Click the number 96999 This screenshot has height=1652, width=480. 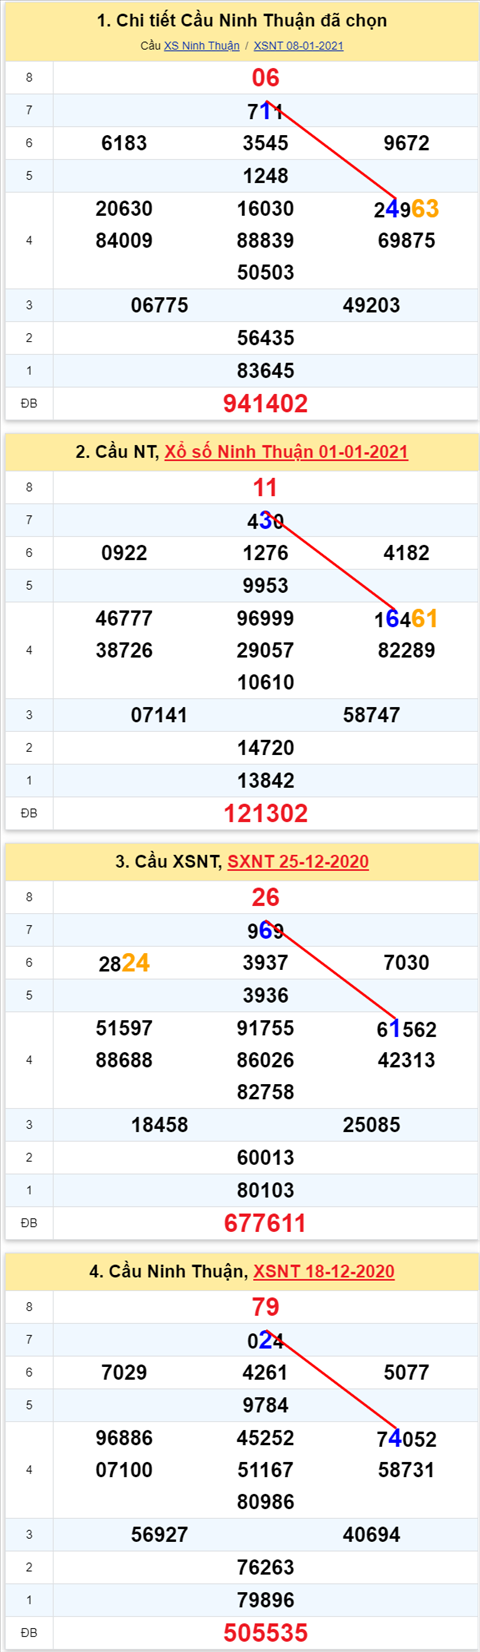click(x=266, y=619)
